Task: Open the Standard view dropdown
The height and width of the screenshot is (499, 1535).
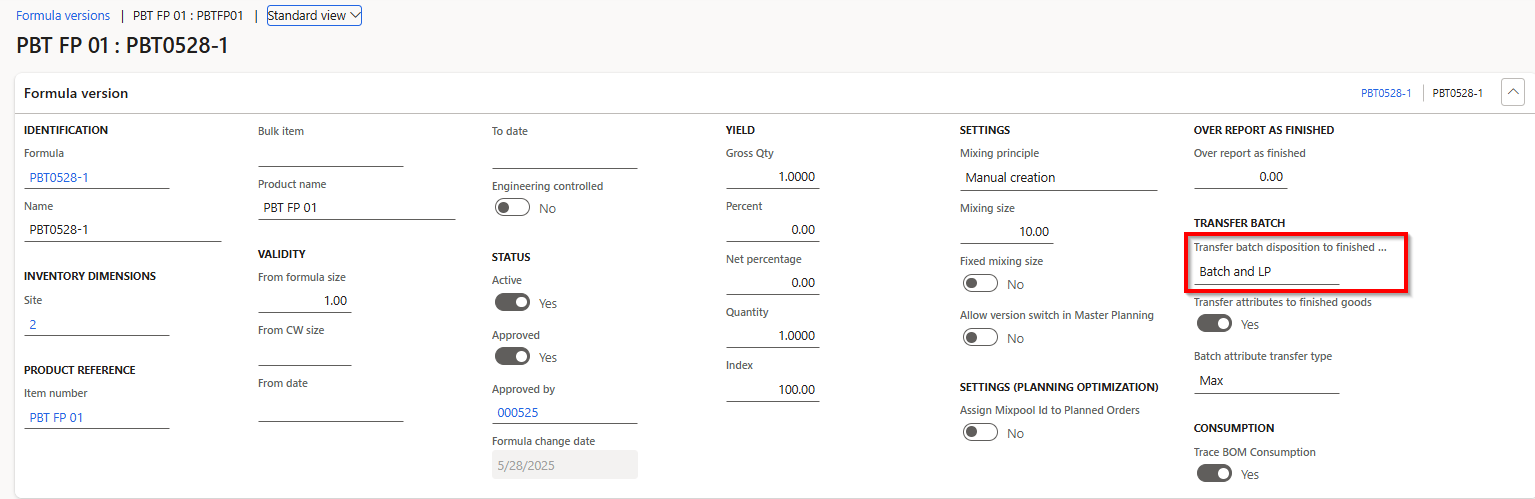Action: click(314, 16)
